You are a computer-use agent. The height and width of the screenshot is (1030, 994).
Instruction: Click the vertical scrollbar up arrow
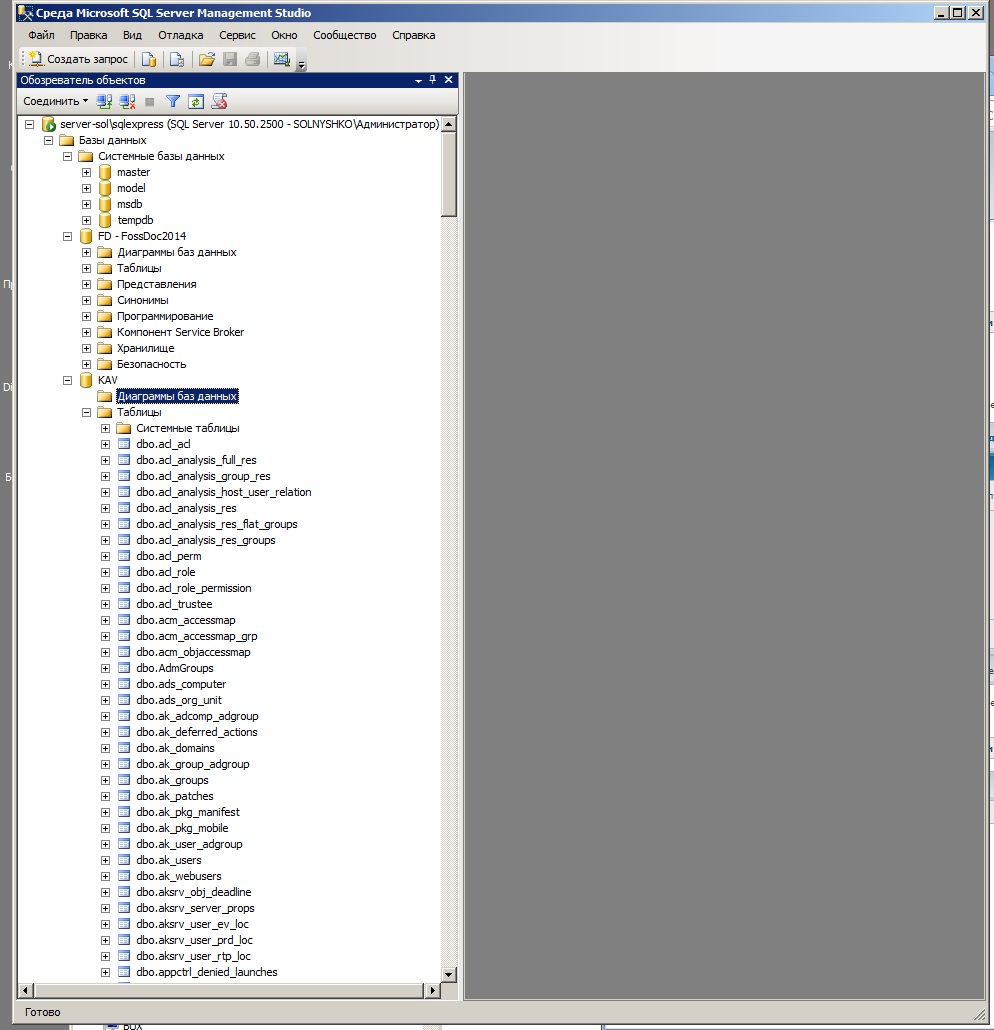pyautogui.click(x=449, y=124)
